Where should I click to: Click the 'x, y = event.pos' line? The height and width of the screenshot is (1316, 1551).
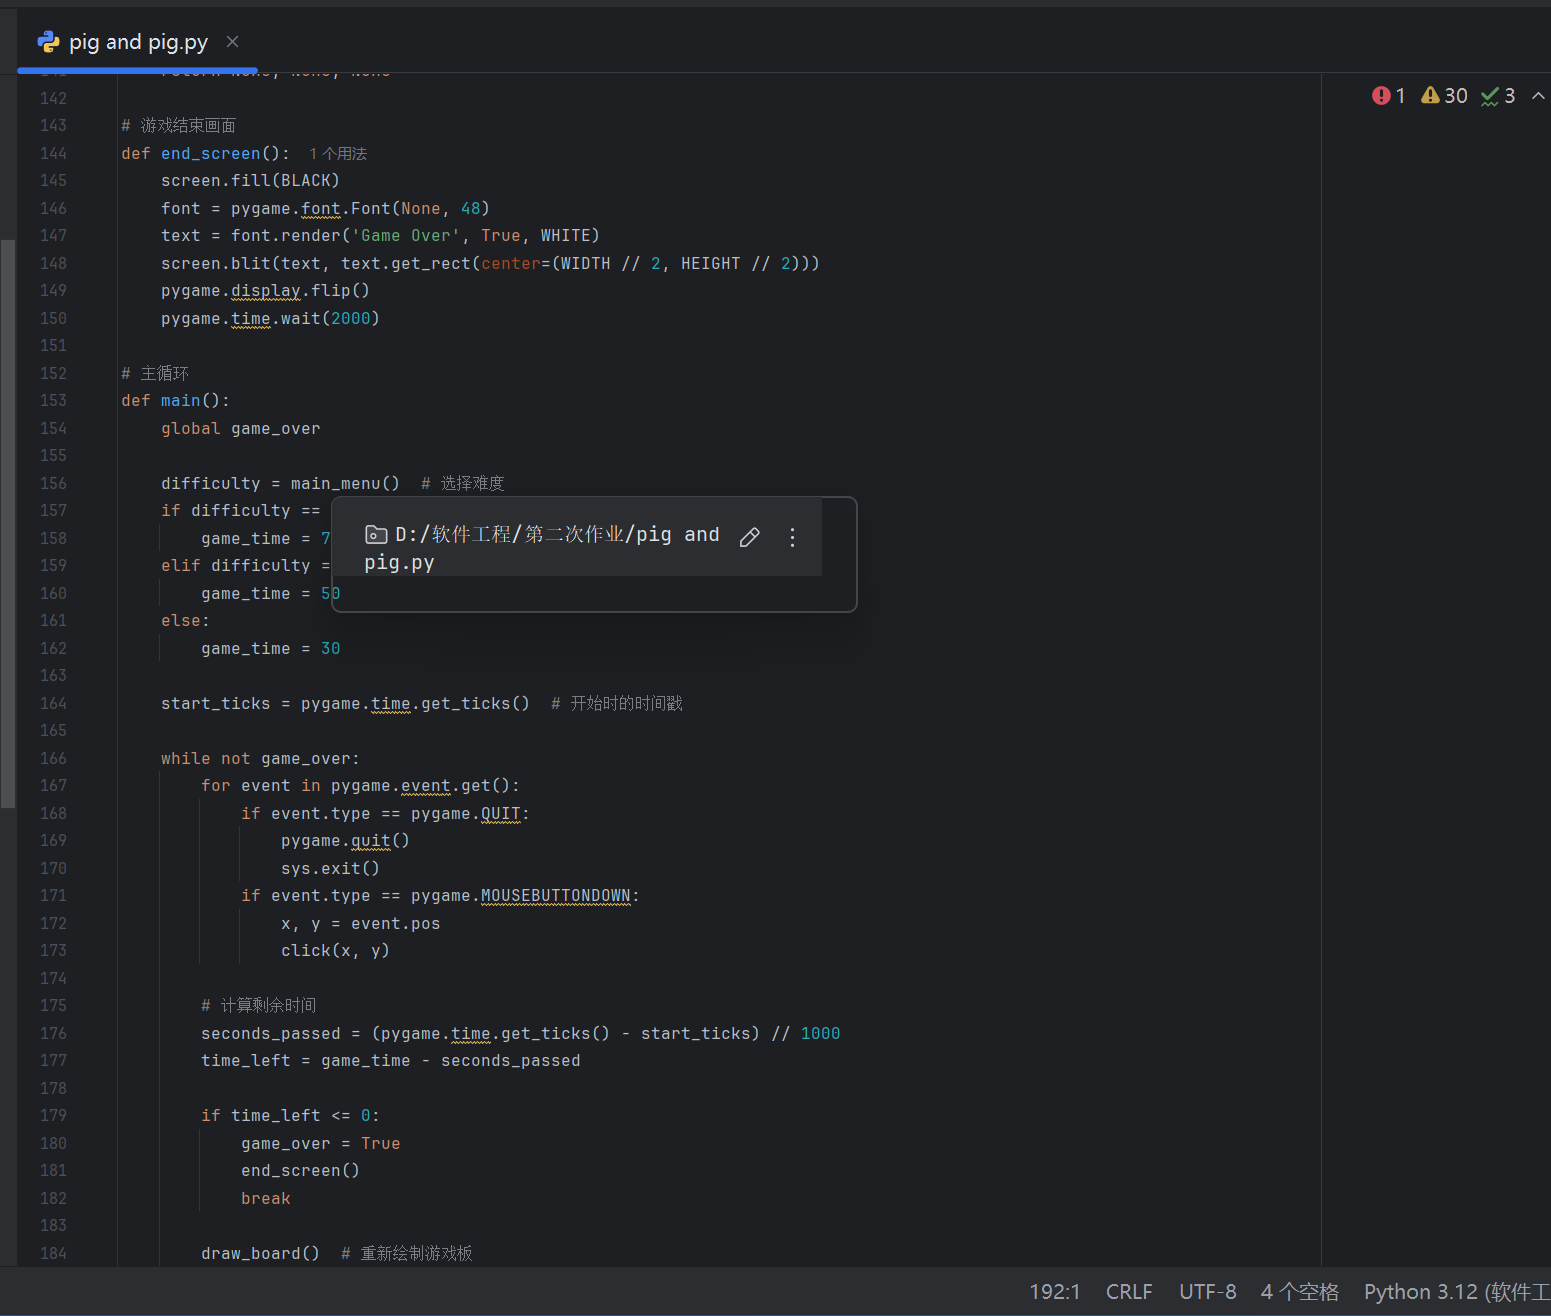pos(360,923)
